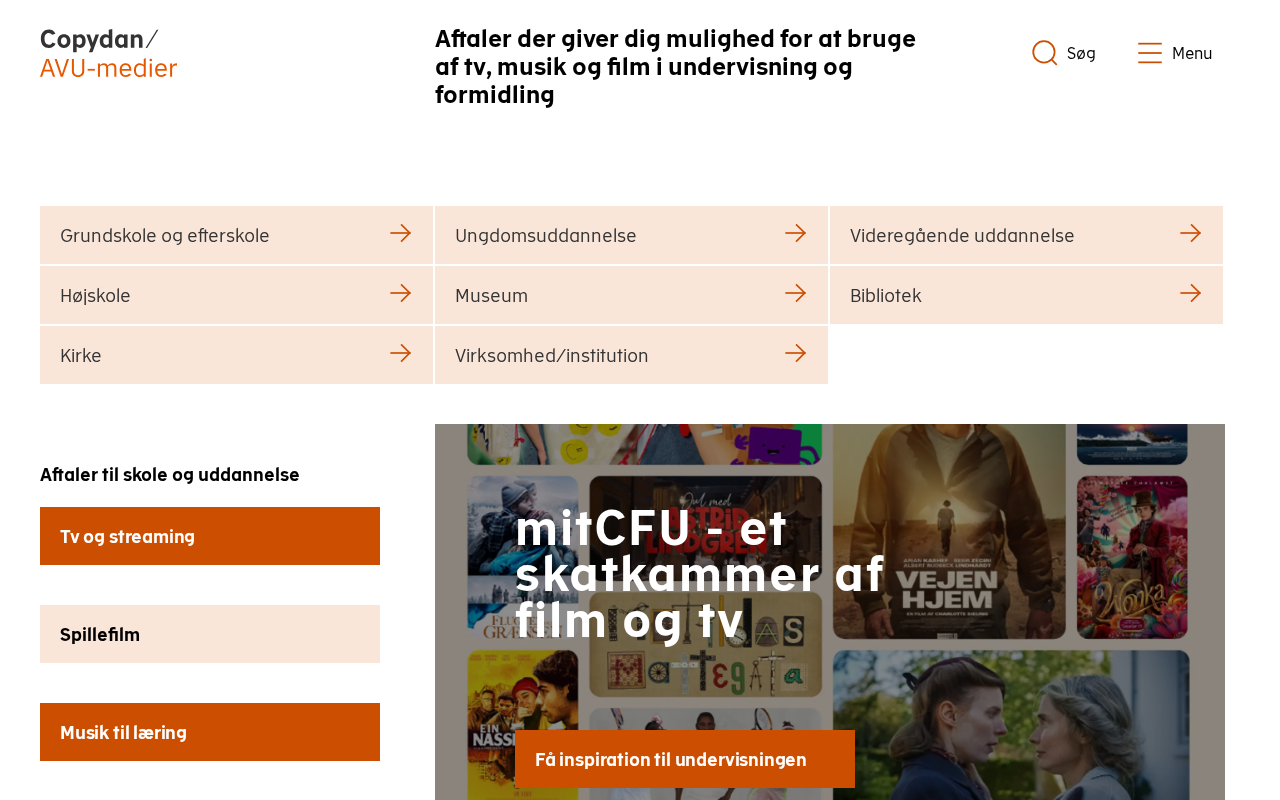Viewport: 1280px width, 800px height.
Task: Click the Tv og streaming button
Action: point(210,536)
